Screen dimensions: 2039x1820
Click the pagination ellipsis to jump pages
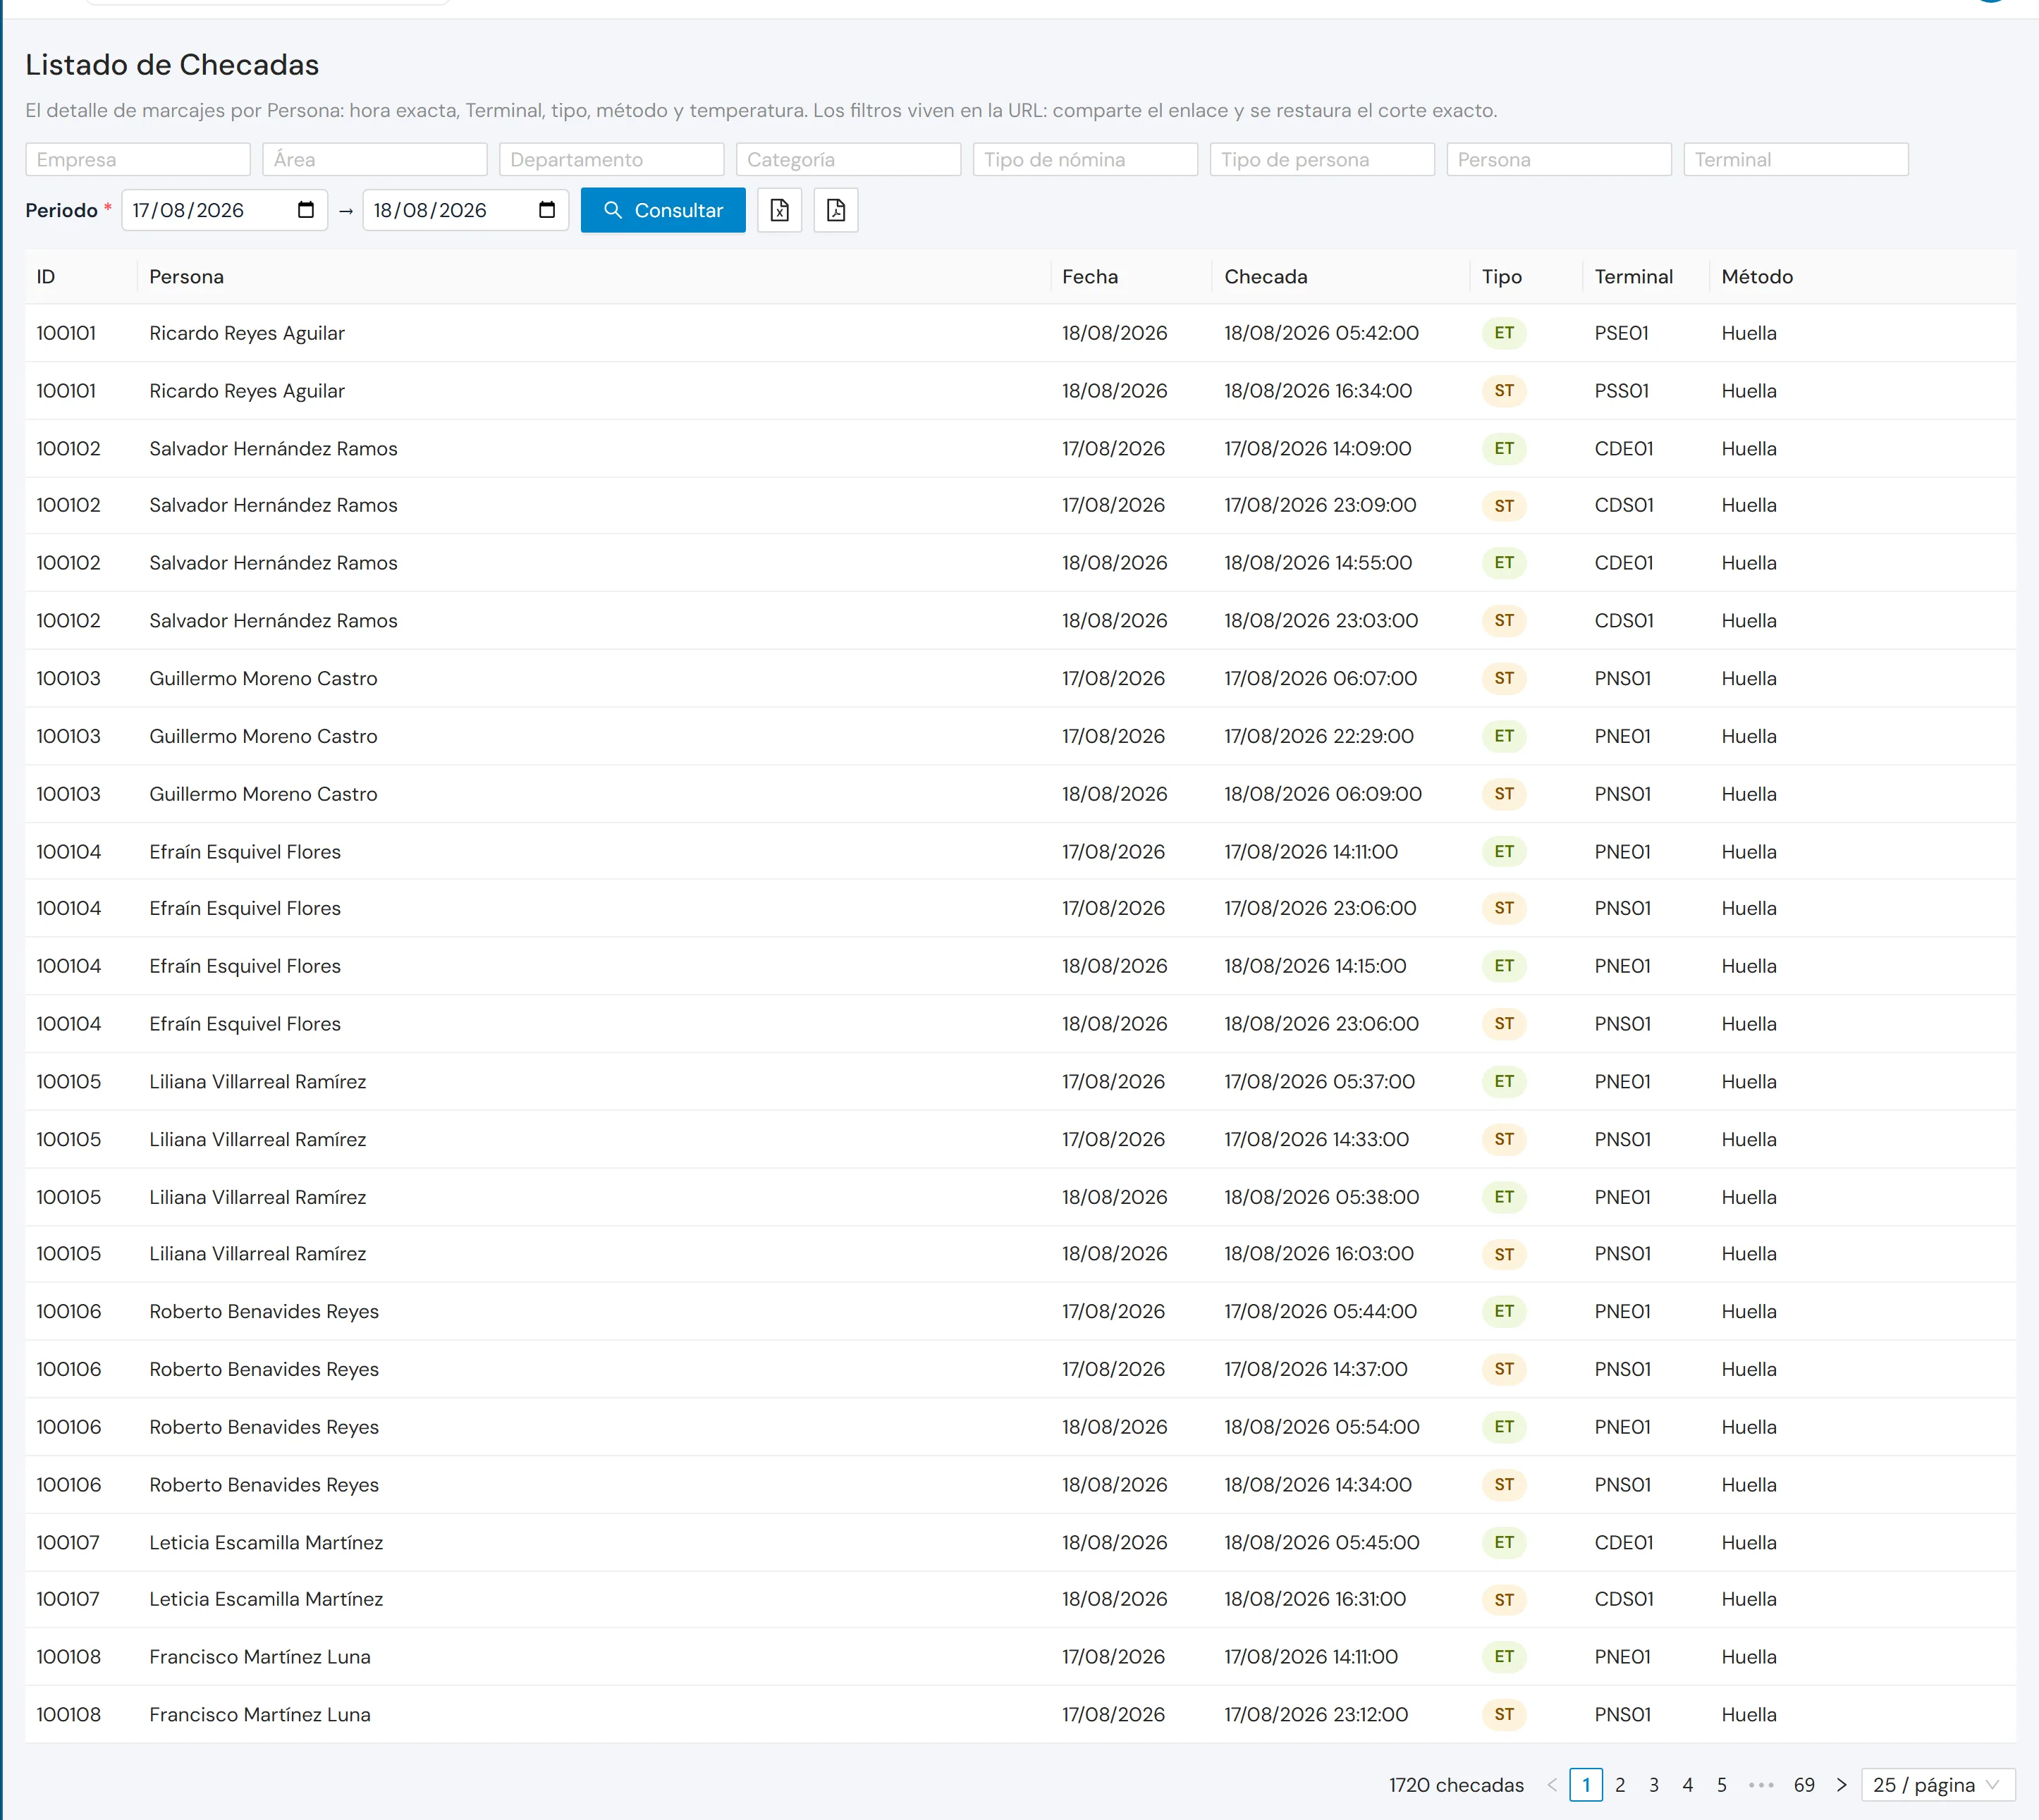tap(1761, 1785)
